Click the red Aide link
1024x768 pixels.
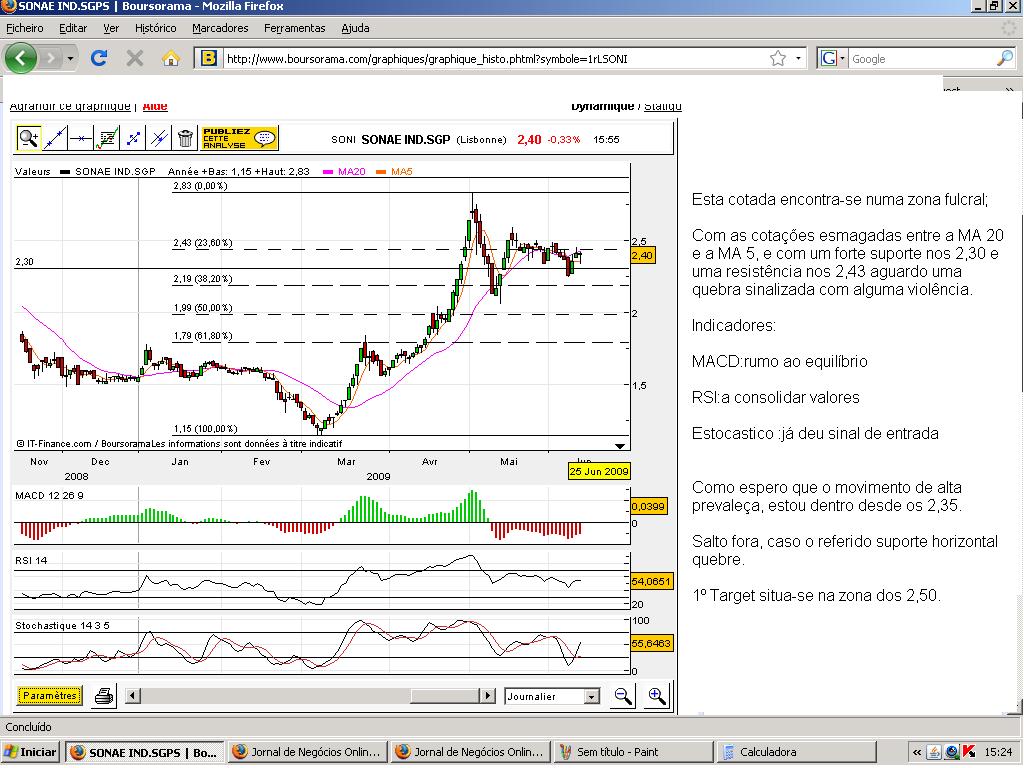[x=155, y=106]
